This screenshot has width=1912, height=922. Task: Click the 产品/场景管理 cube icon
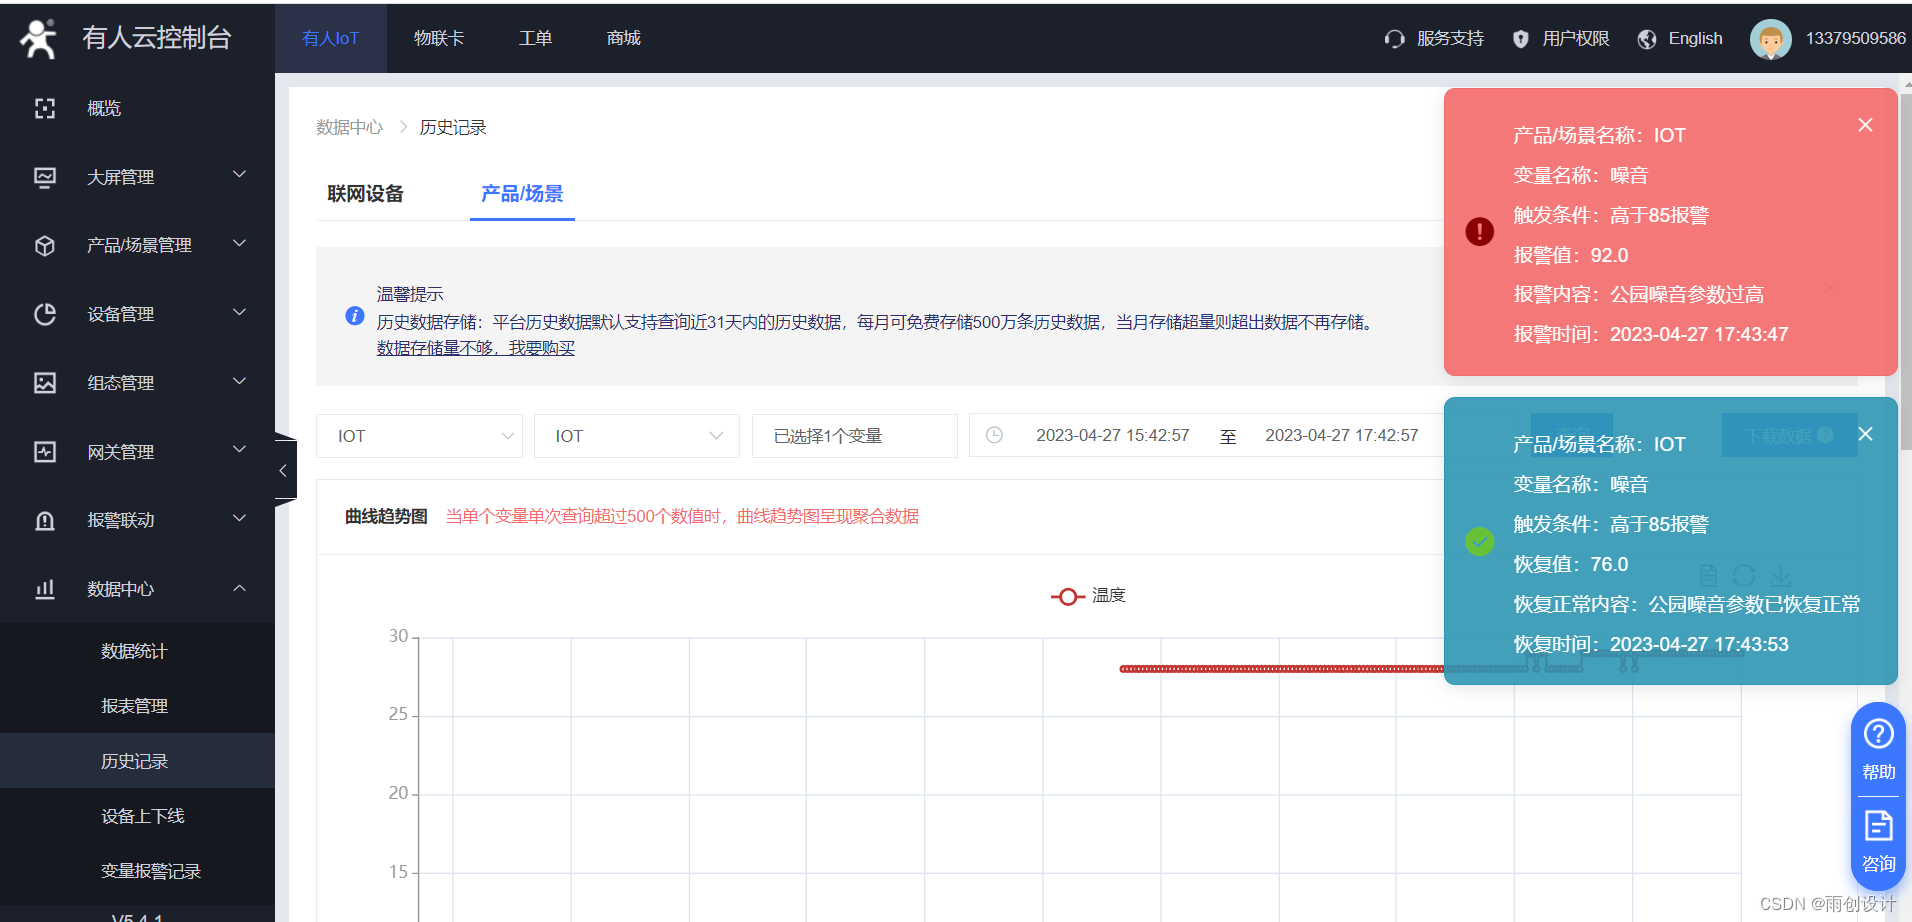click(45, 245)
